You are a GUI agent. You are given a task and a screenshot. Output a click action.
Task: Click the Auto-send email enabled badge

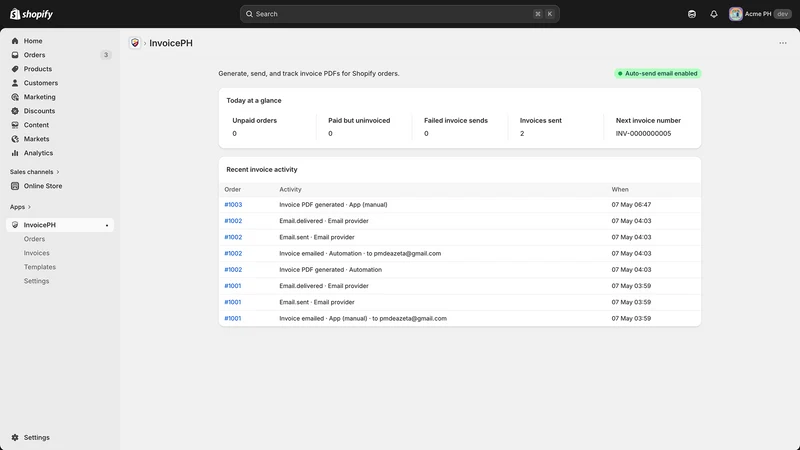[x=657, y=73]
